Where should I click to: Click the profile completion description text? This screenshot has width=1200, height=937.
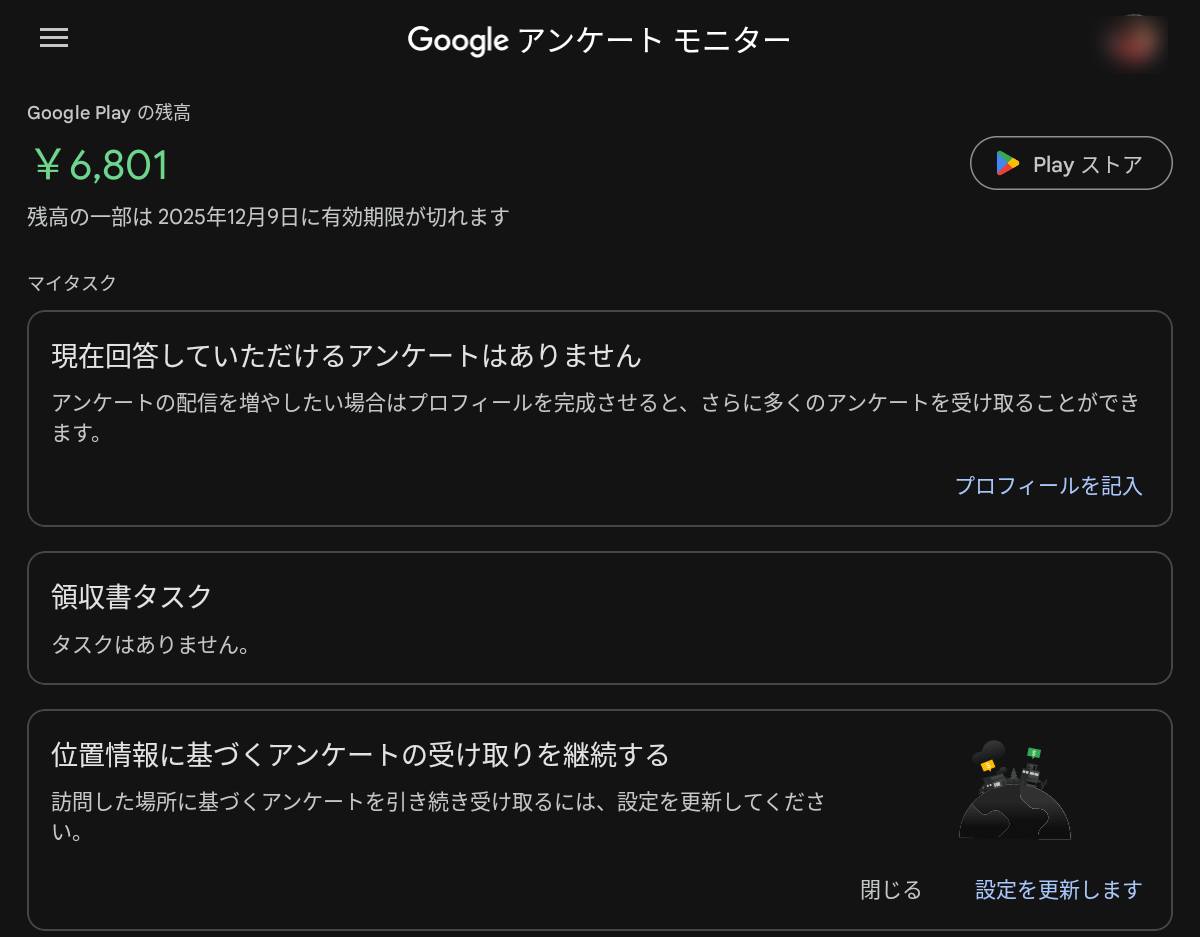coord(594,418)
